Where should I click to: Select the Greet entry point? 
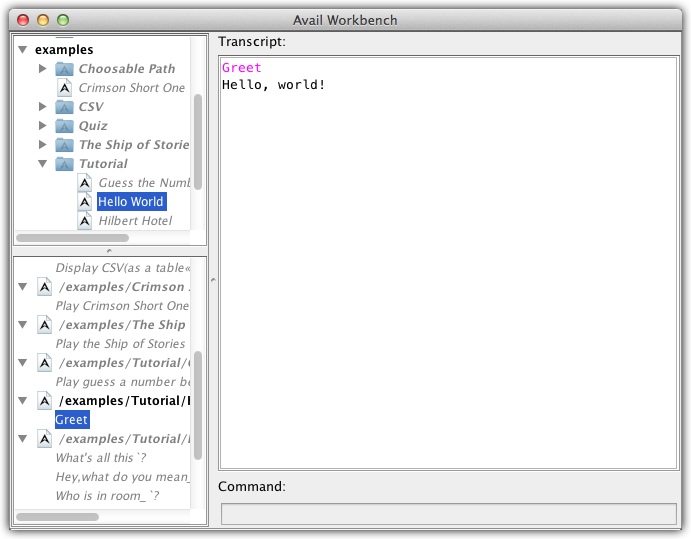(72, 420)
